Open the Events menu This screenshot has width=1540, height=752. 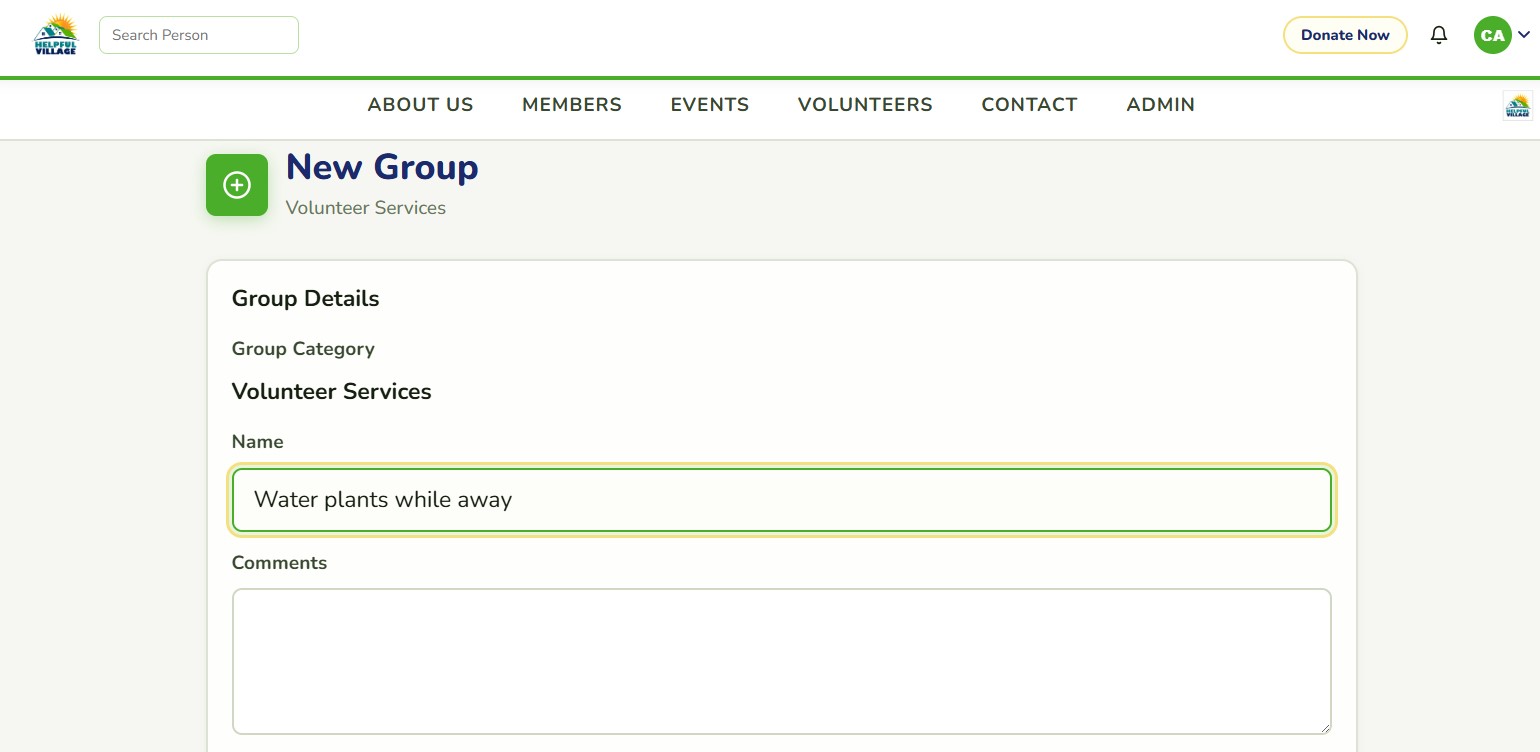(x=710, y=105)
